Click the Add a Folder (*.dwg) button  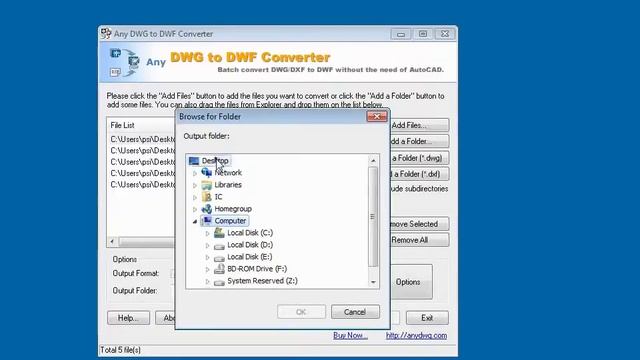419,158
